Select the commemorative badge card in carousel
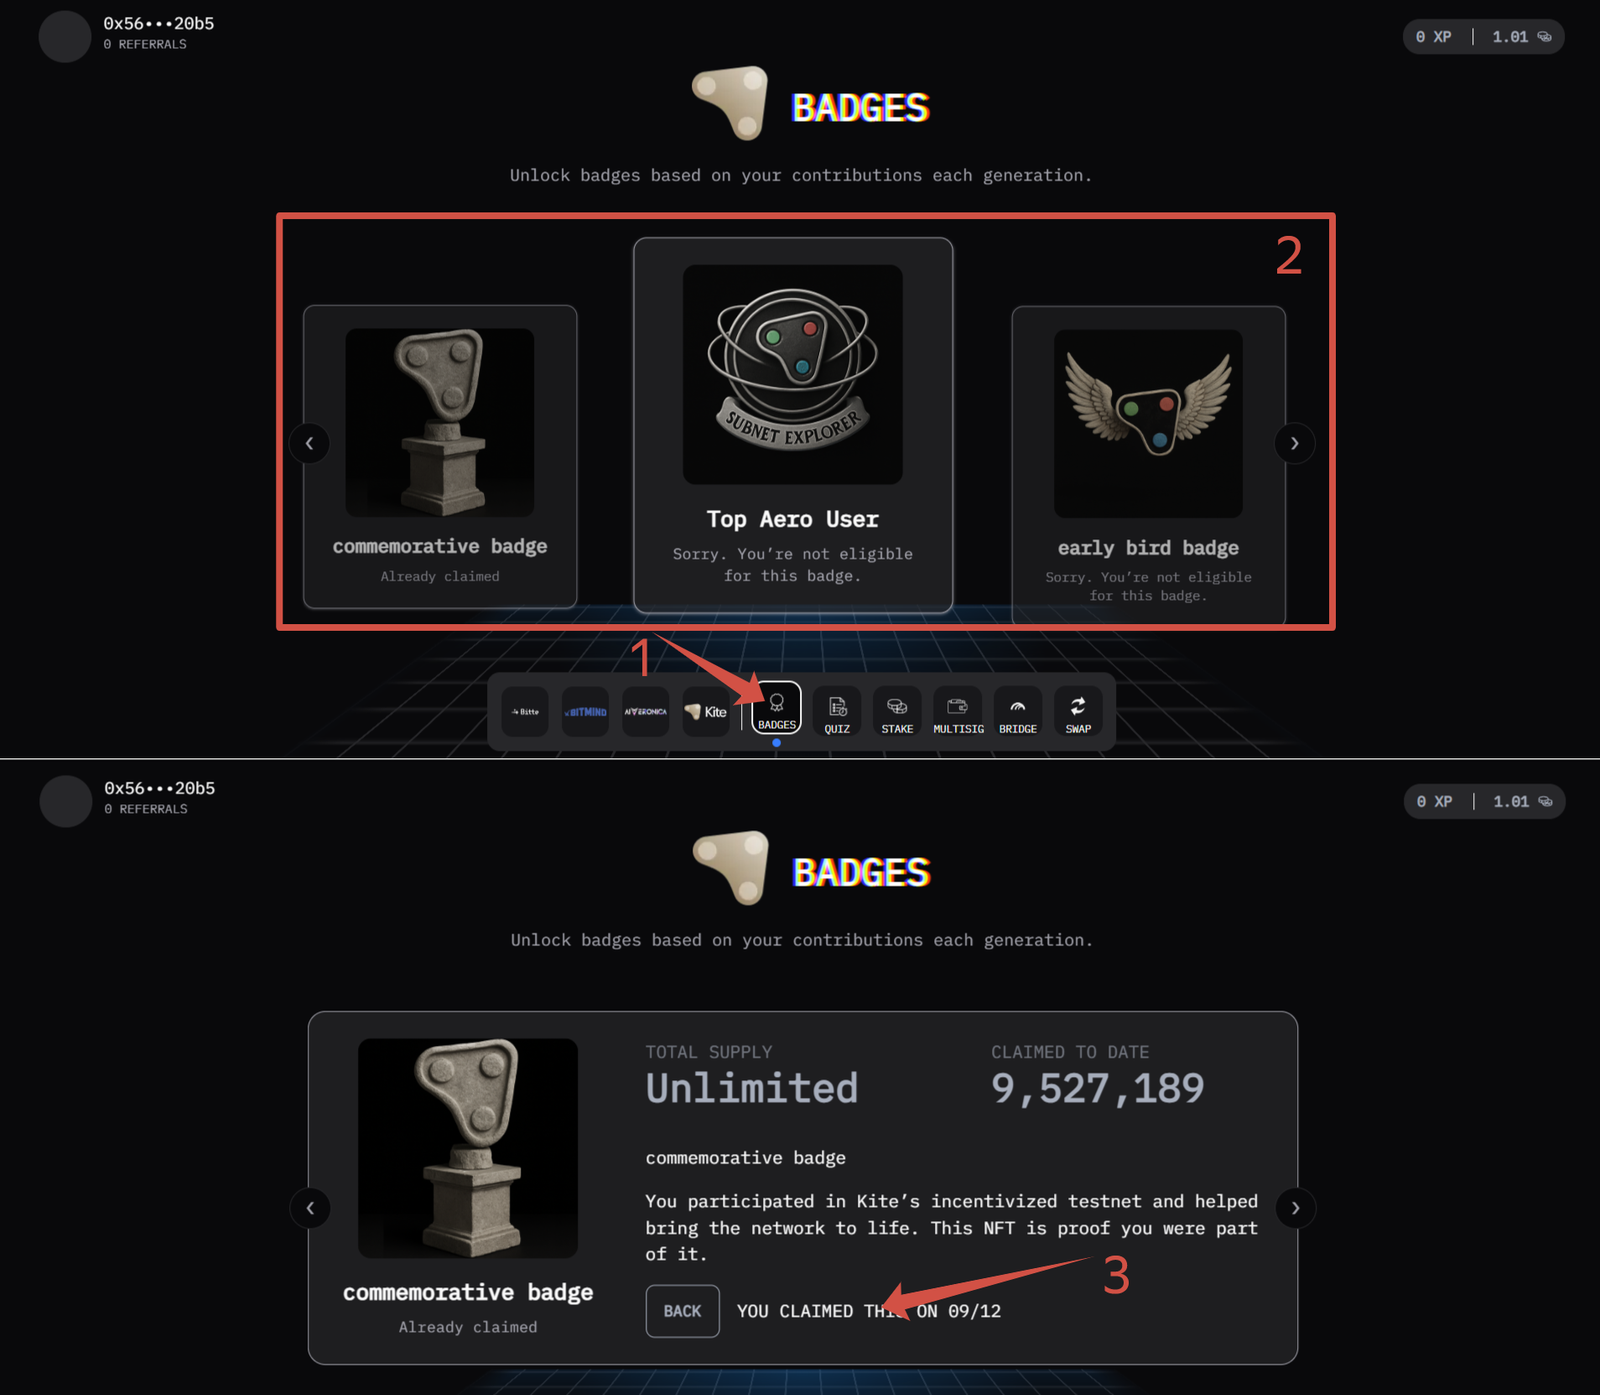This screenshot has width=1600, height=1395. tap(440, 456)
